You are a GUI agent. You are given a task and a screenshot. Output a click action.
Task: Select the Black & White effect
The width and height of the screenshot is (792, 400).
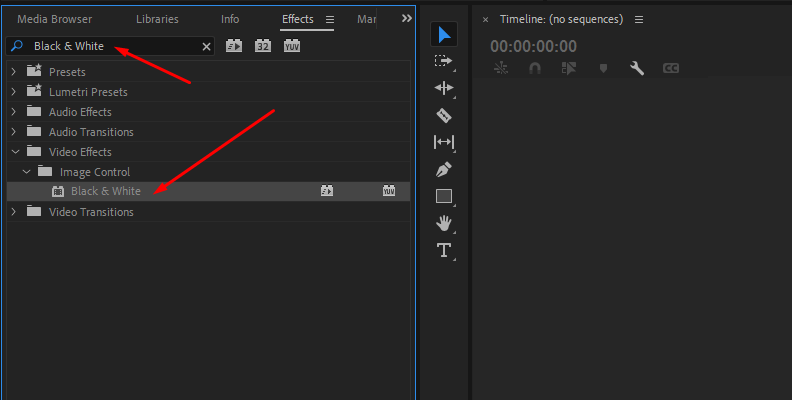click(105, 191)
